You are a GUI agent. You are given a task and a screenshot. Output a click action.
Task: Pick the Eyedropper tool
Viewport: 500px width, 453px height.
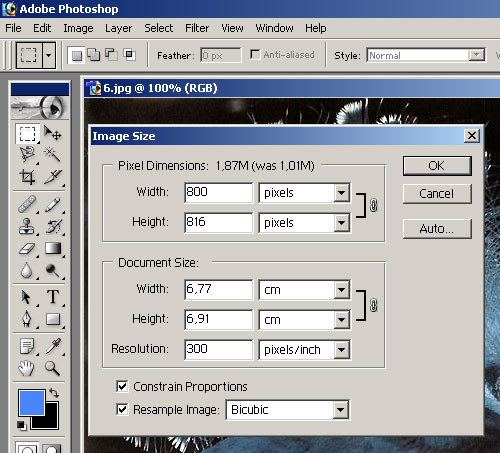(53, 346)
